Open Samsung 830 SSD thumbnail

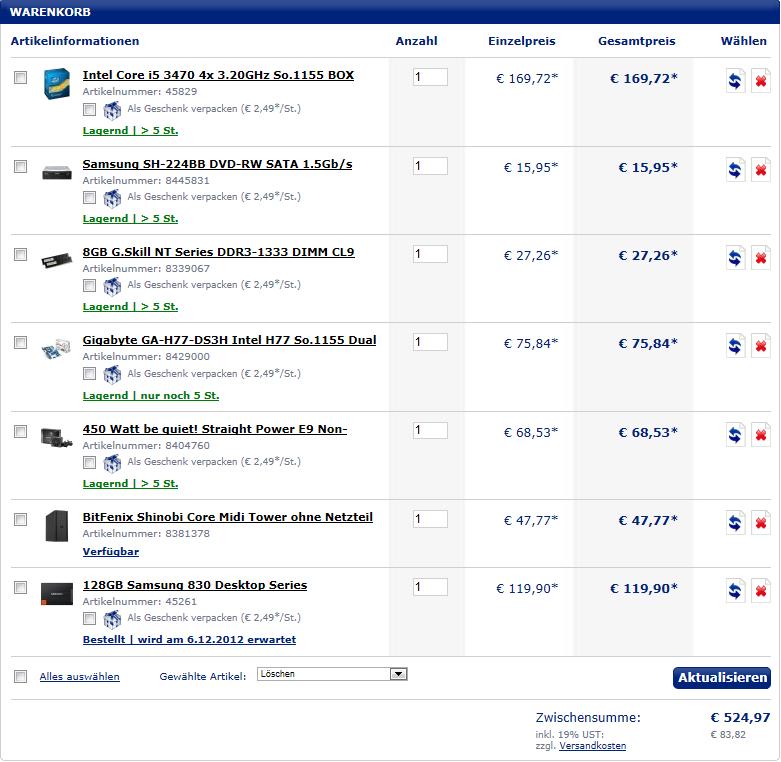56,593
